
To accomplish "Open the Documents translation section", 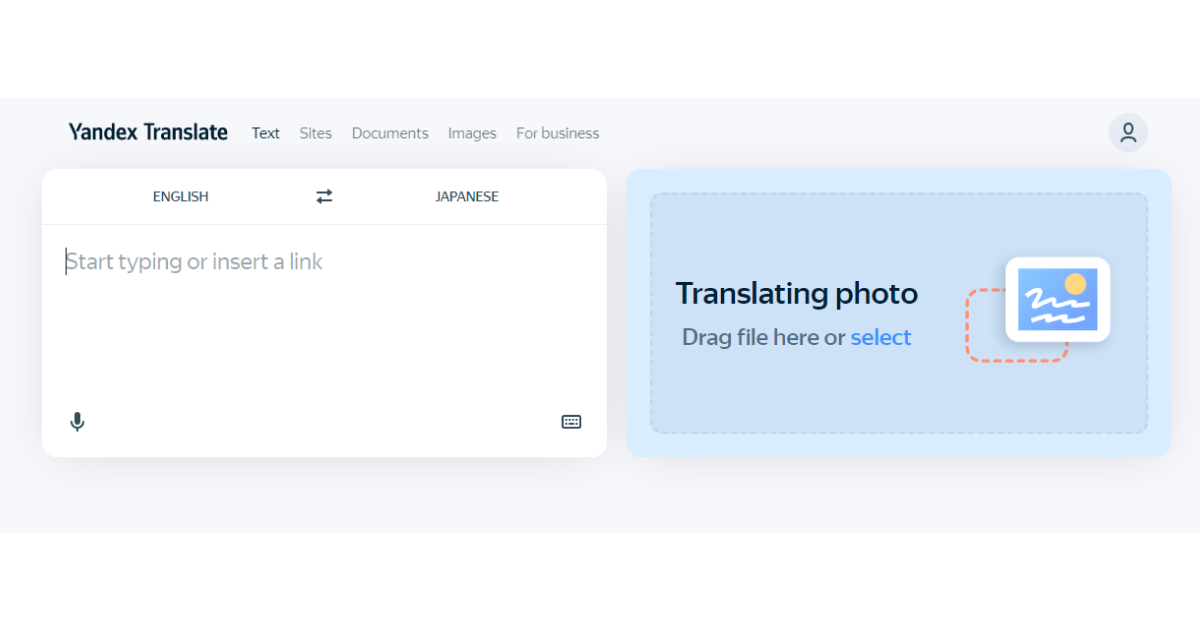I will 390,133.
